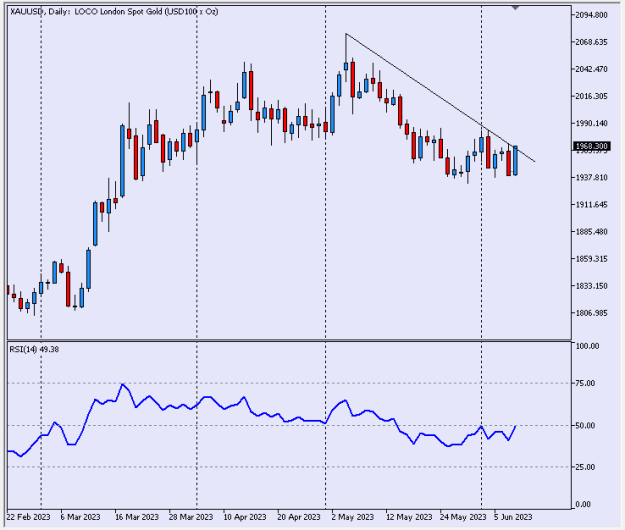The height and width of the screenshot is (530, 625).
Task: Click the 24 May 2023 date label
Action: point(463,517)
